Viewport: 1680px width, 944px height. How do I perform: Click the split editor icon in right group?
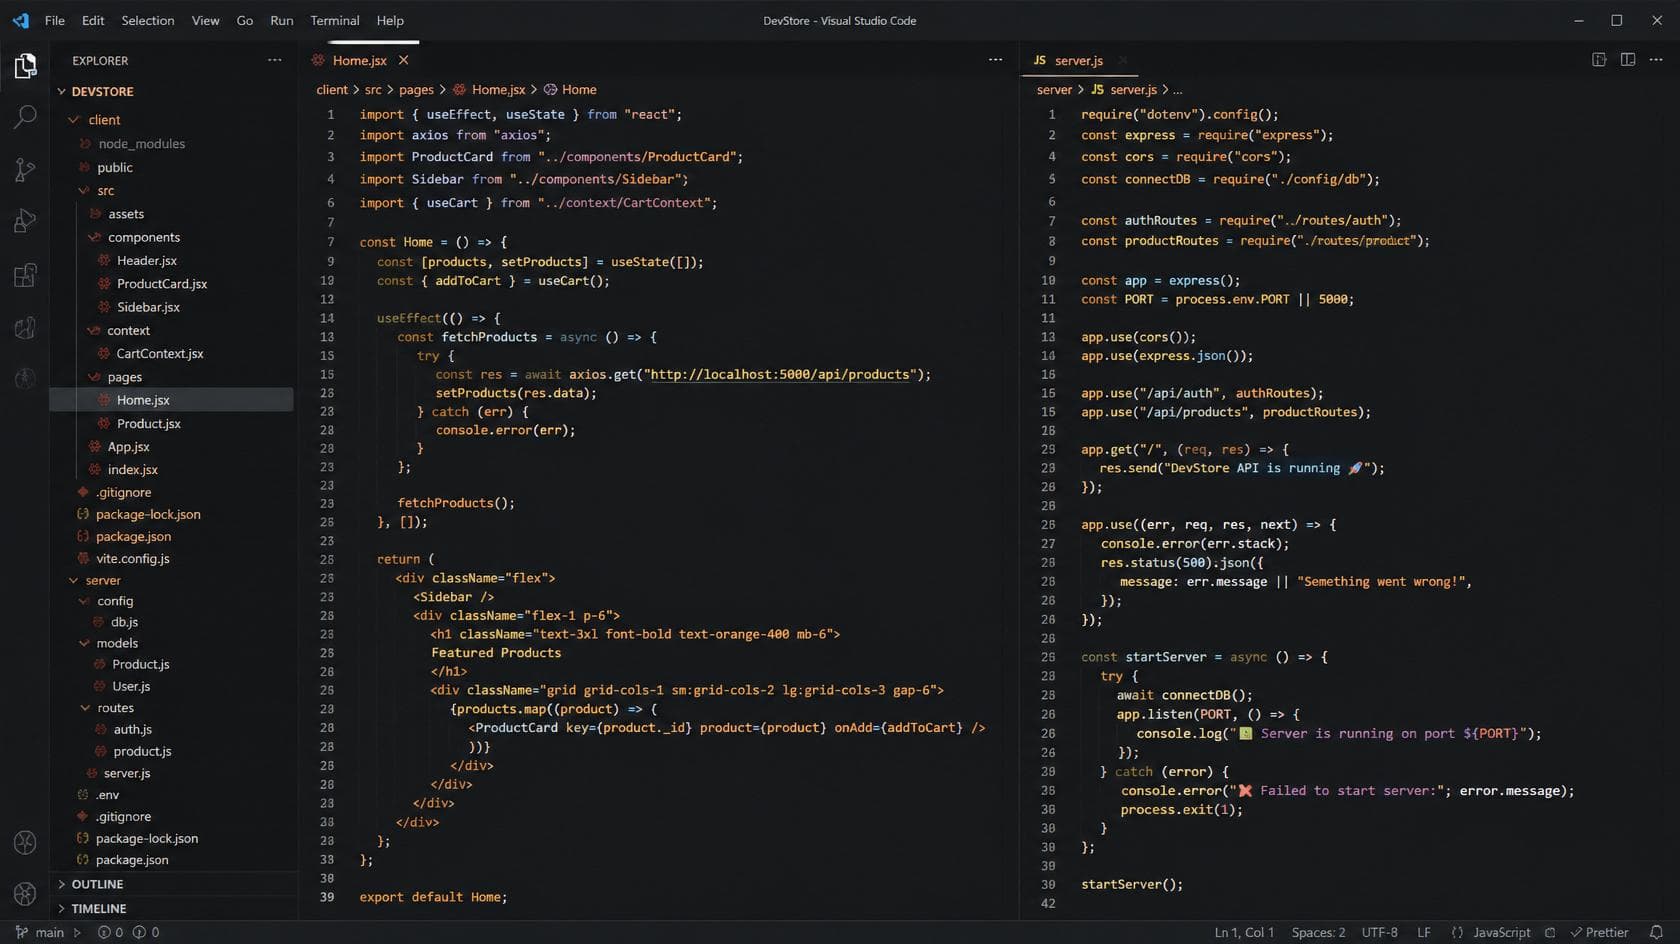pyautogui.click(x=1628, y=60)
